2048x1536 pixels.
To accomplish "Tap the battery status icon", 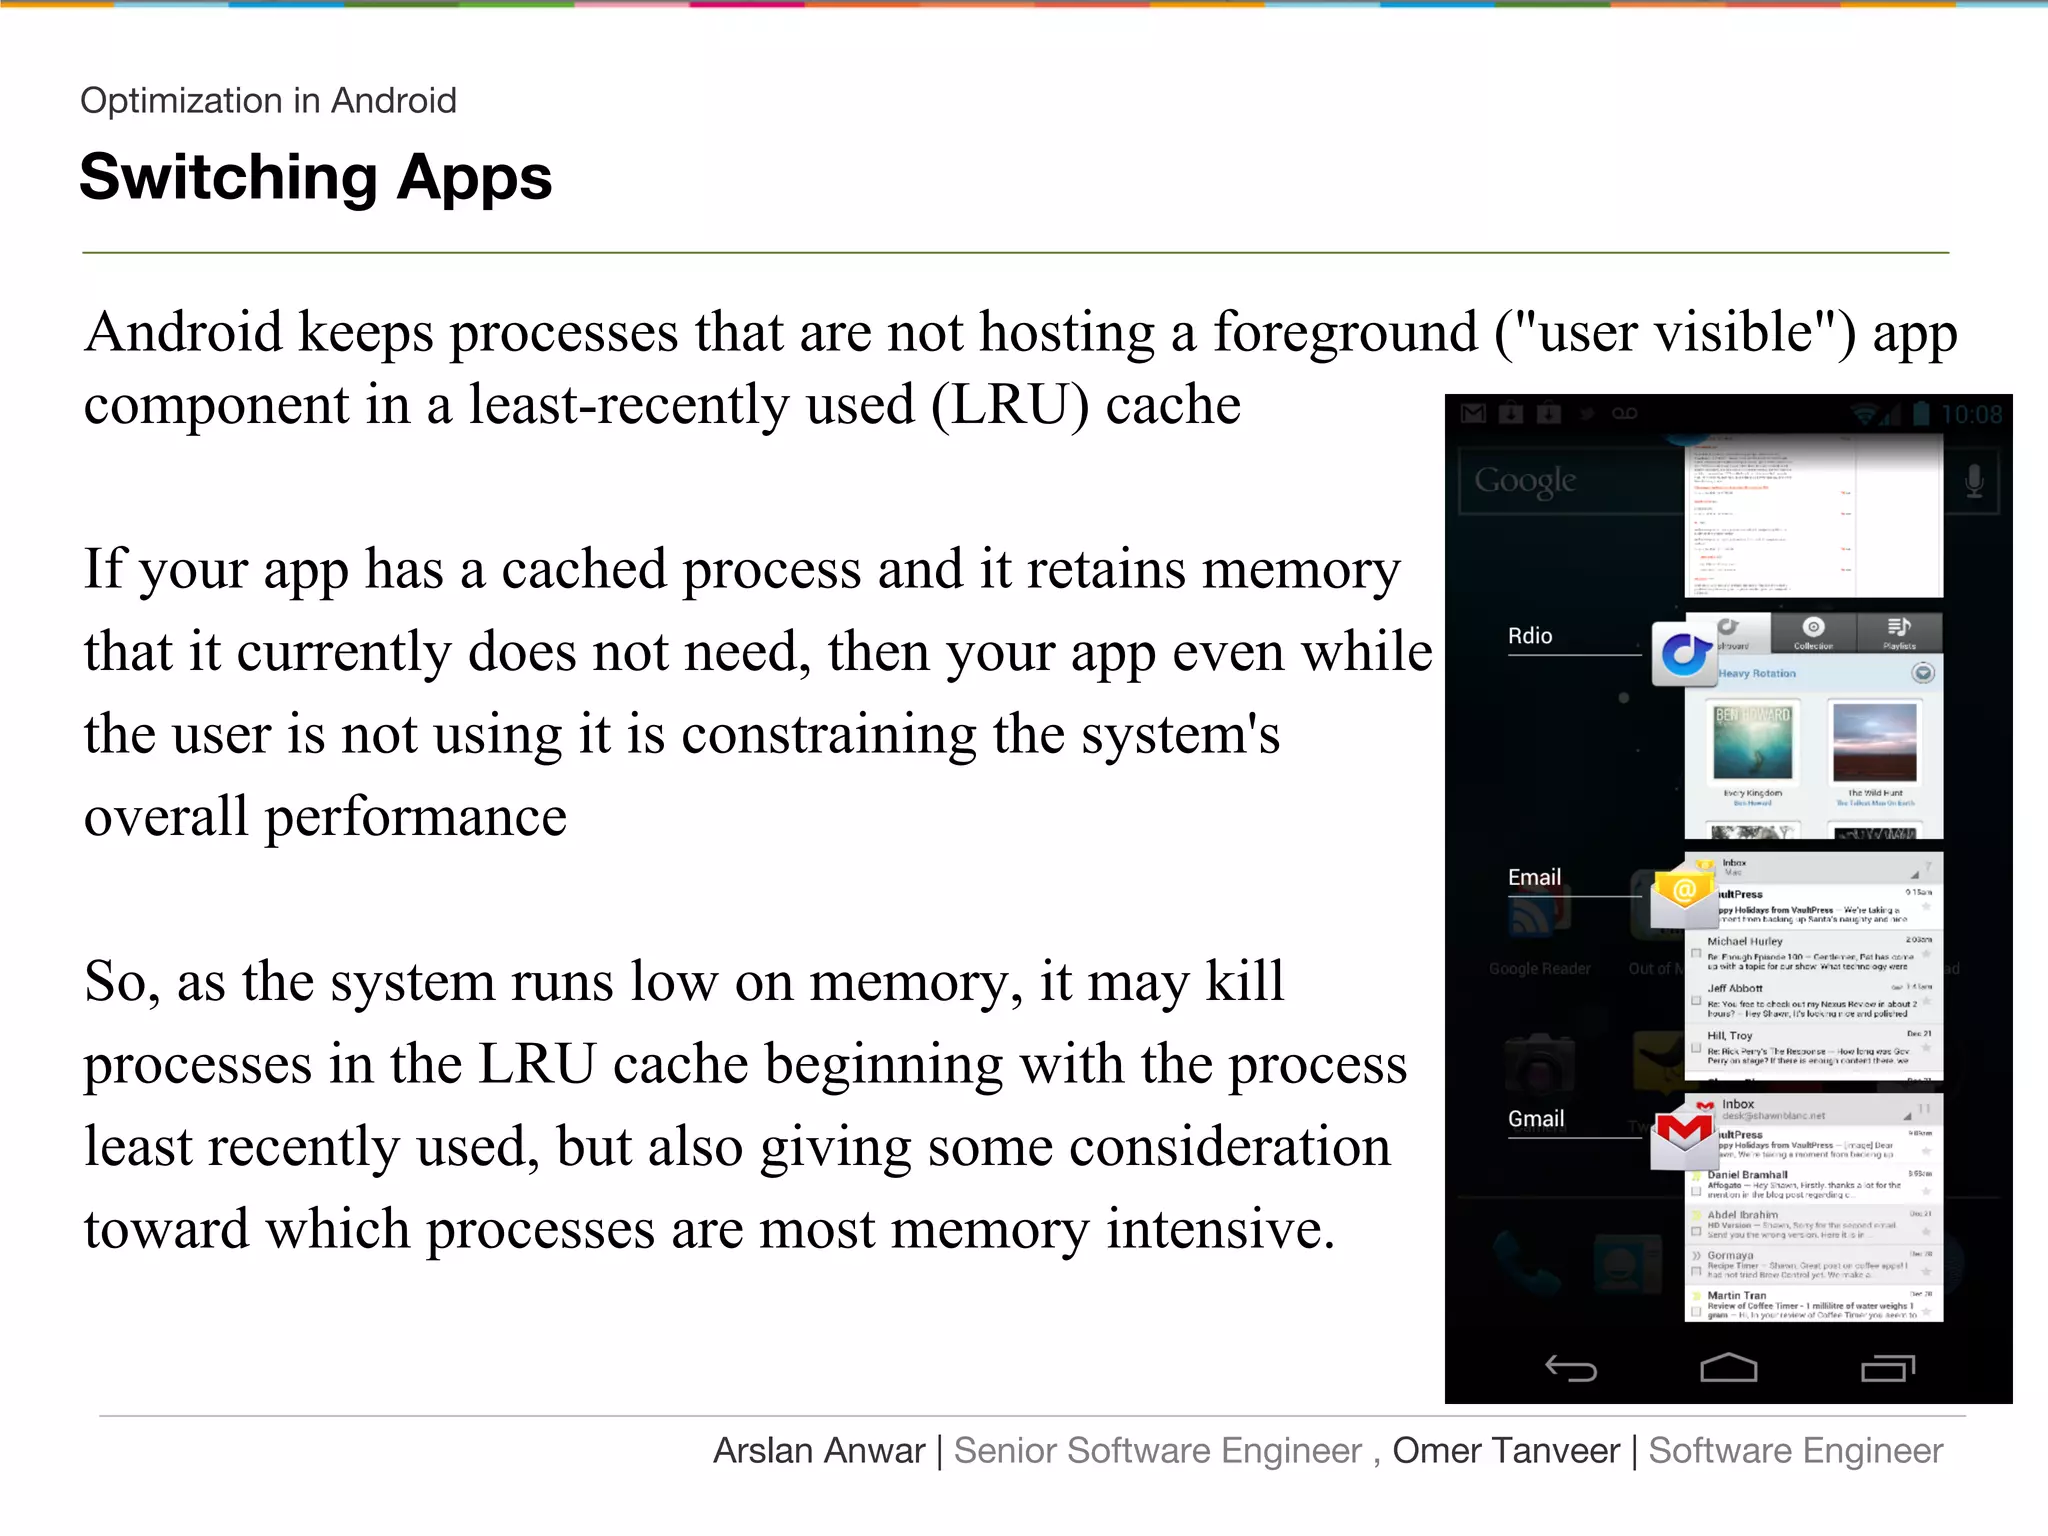I will [1921, 413].
